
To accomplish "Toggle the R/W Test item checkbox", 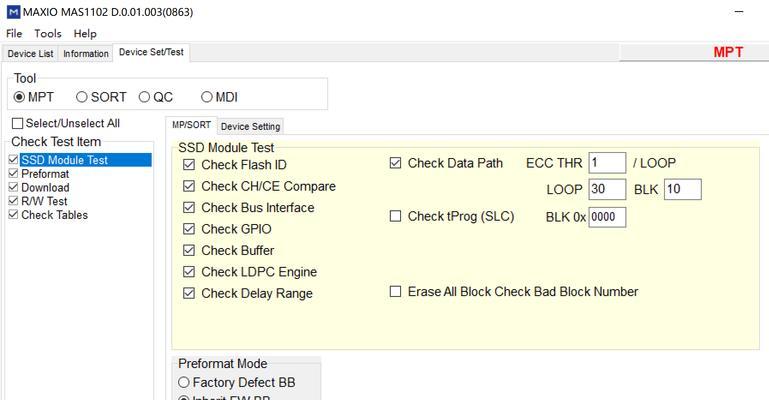I will [13, 200].
